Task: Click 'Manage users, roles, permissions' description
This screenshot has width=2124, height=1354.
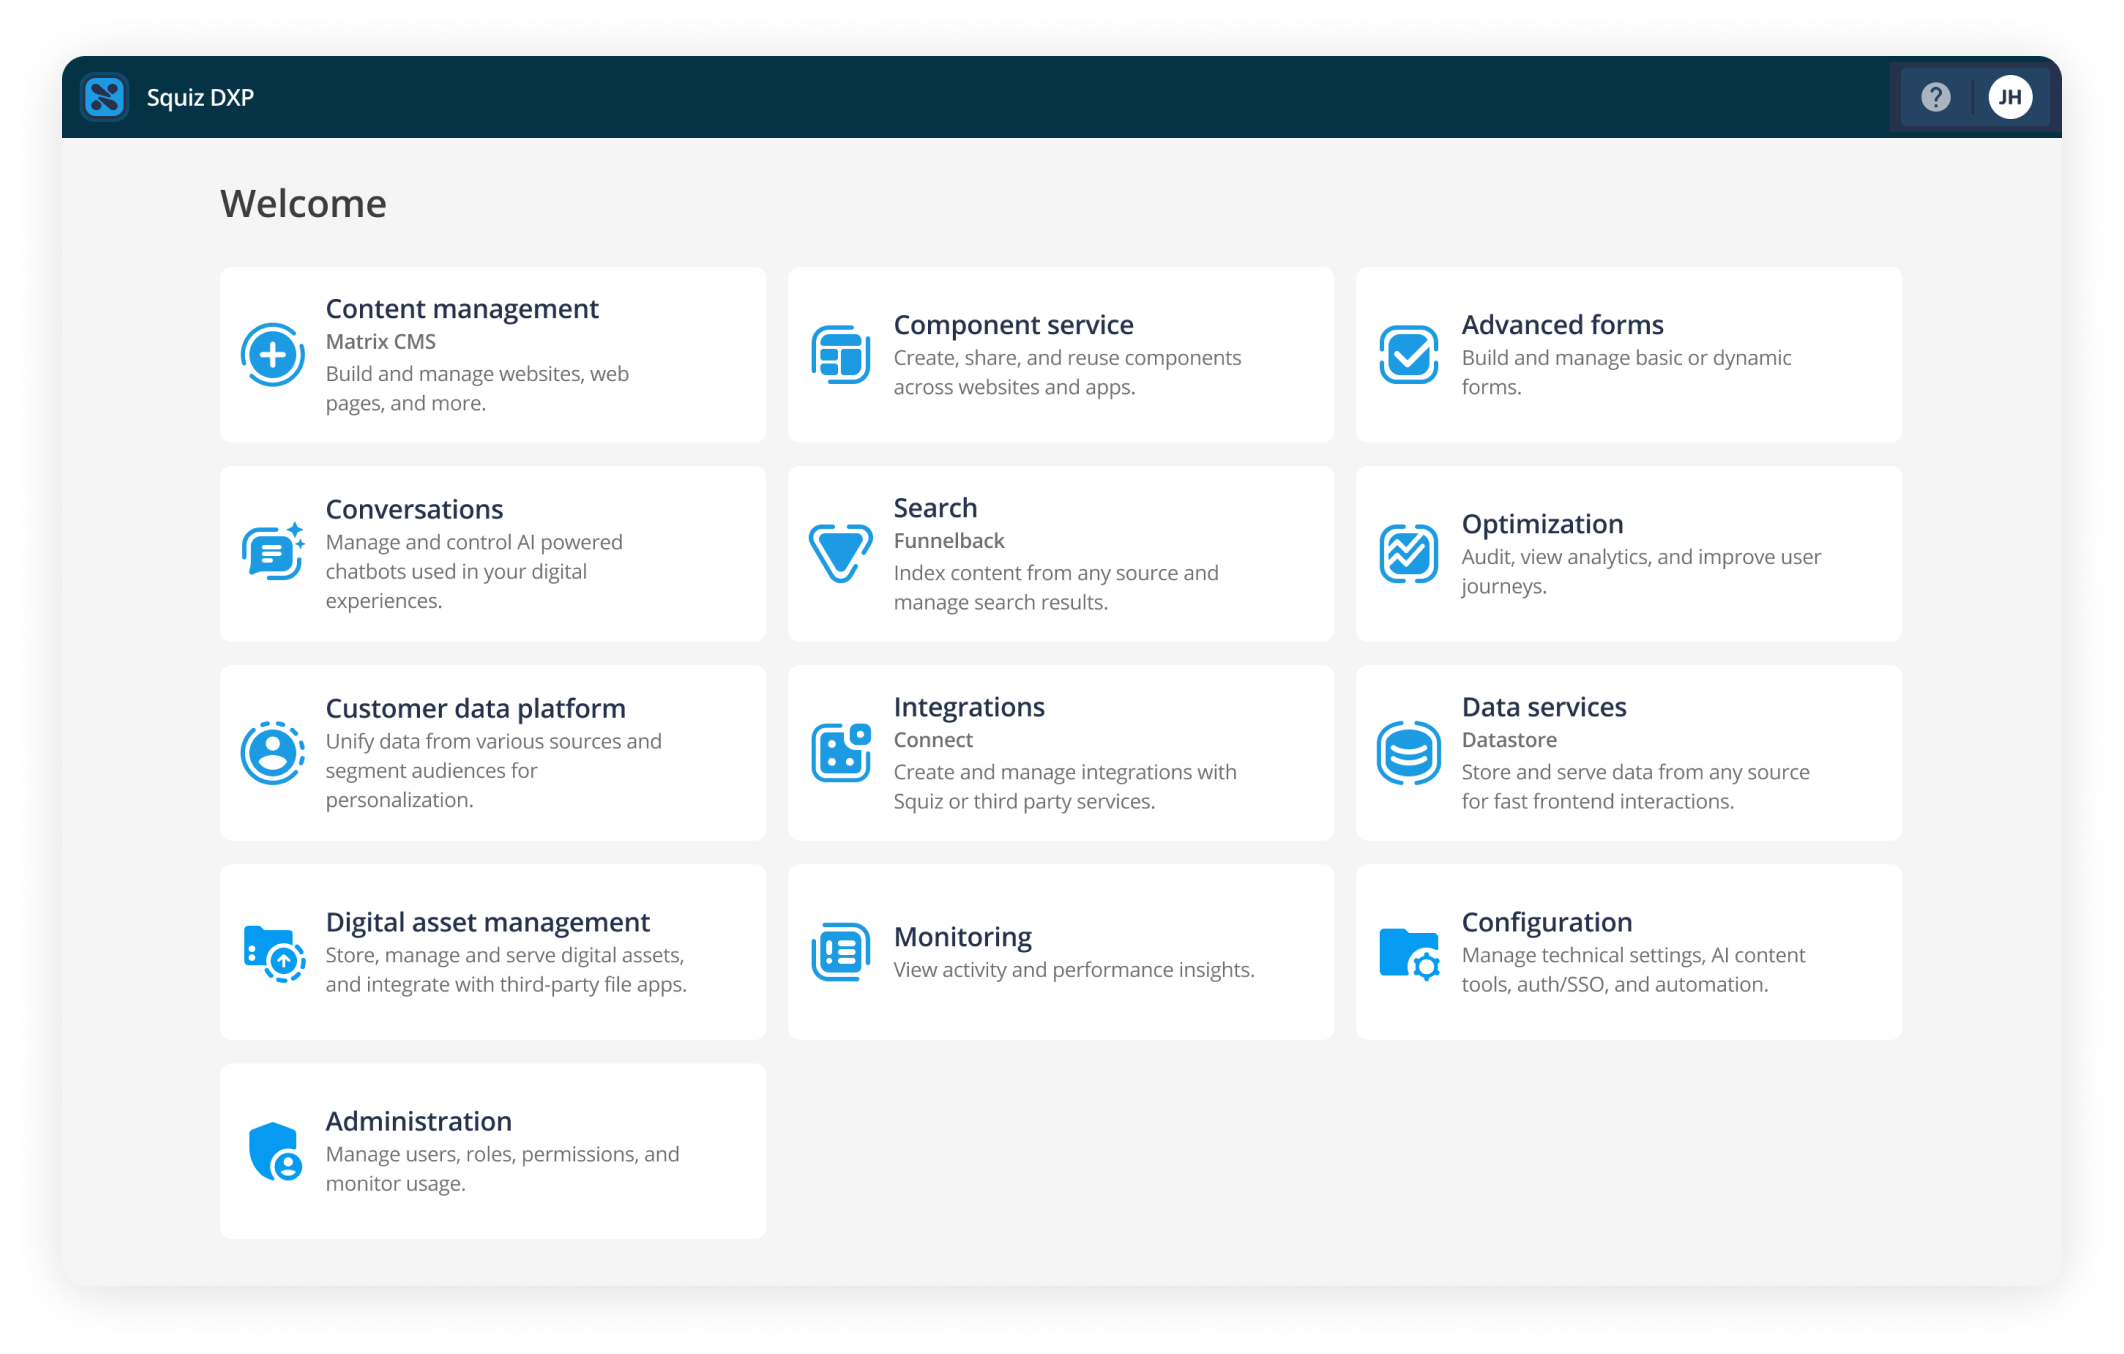Action: pyautogui.click(x=502, y=1168)
